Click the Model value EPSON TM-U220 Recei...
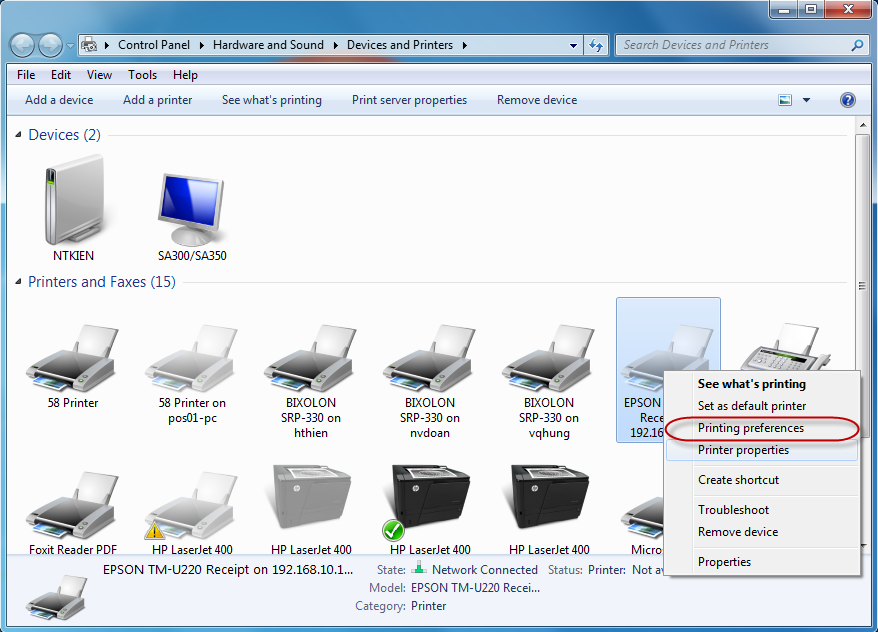Image resolution: width=878 pixels, height=632 pixels. pyautogui.click(x=475, y=588)
